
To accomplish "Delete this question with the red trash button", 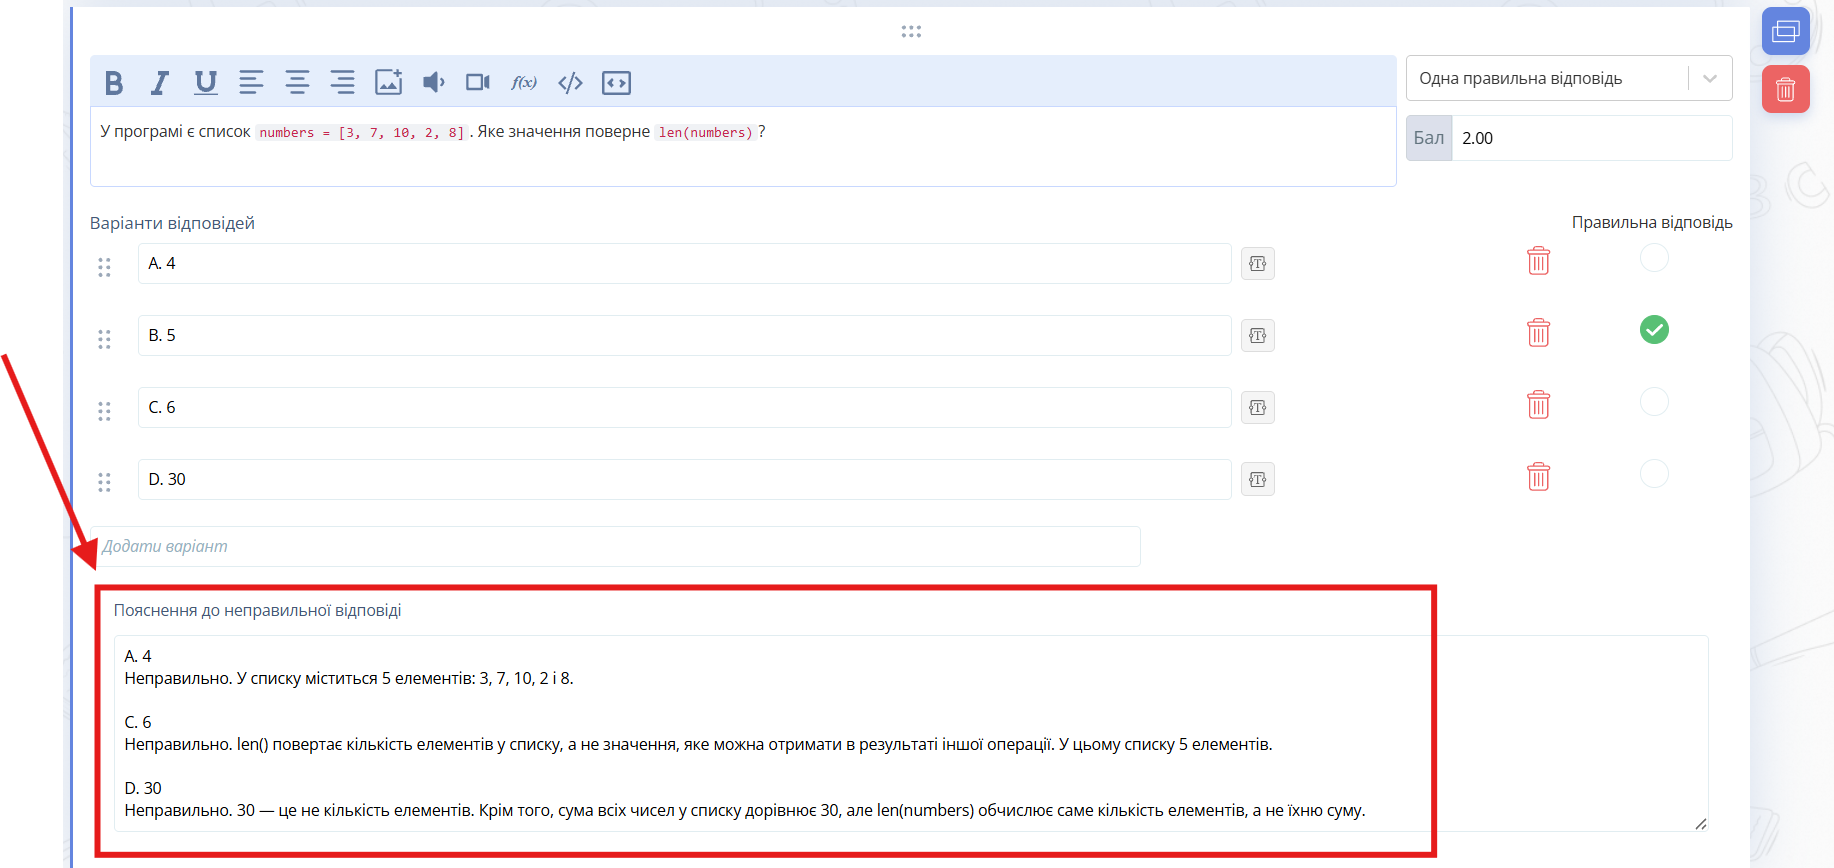I will [1785, 89].
